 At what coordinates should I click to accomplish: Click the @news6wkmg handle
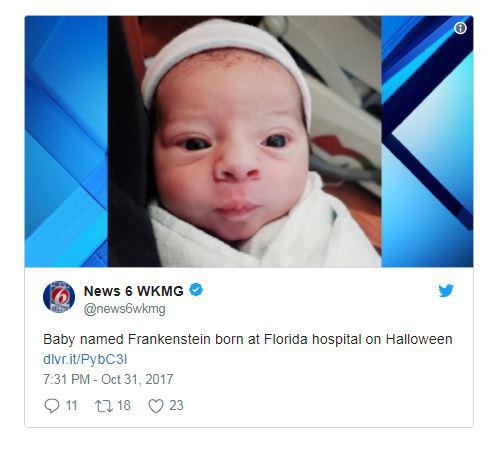click(125, 309)
